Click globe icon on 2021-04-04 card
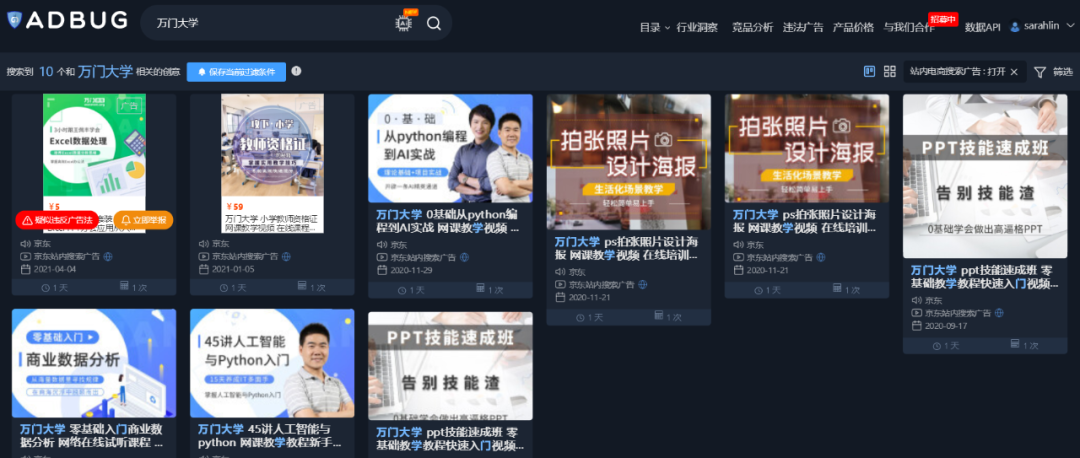Viewport: 1080px width, 458px height. point(107,256)
